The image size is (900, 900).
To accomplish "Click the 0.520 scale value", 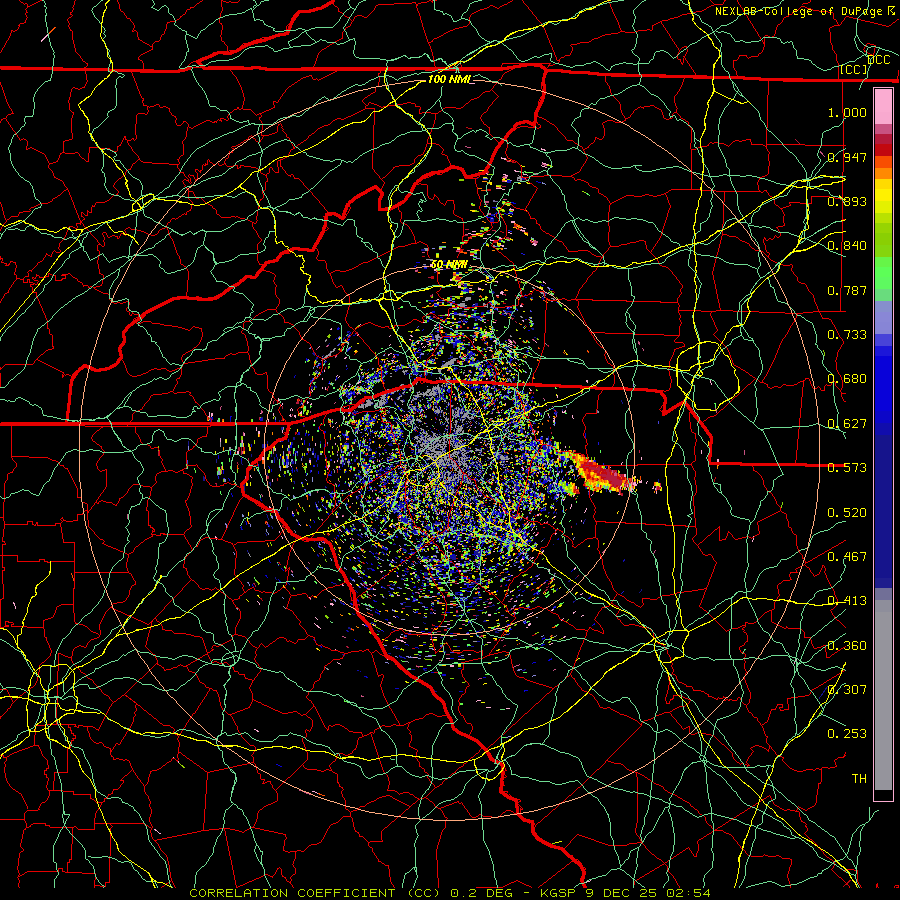I will [x=847, y=512].
